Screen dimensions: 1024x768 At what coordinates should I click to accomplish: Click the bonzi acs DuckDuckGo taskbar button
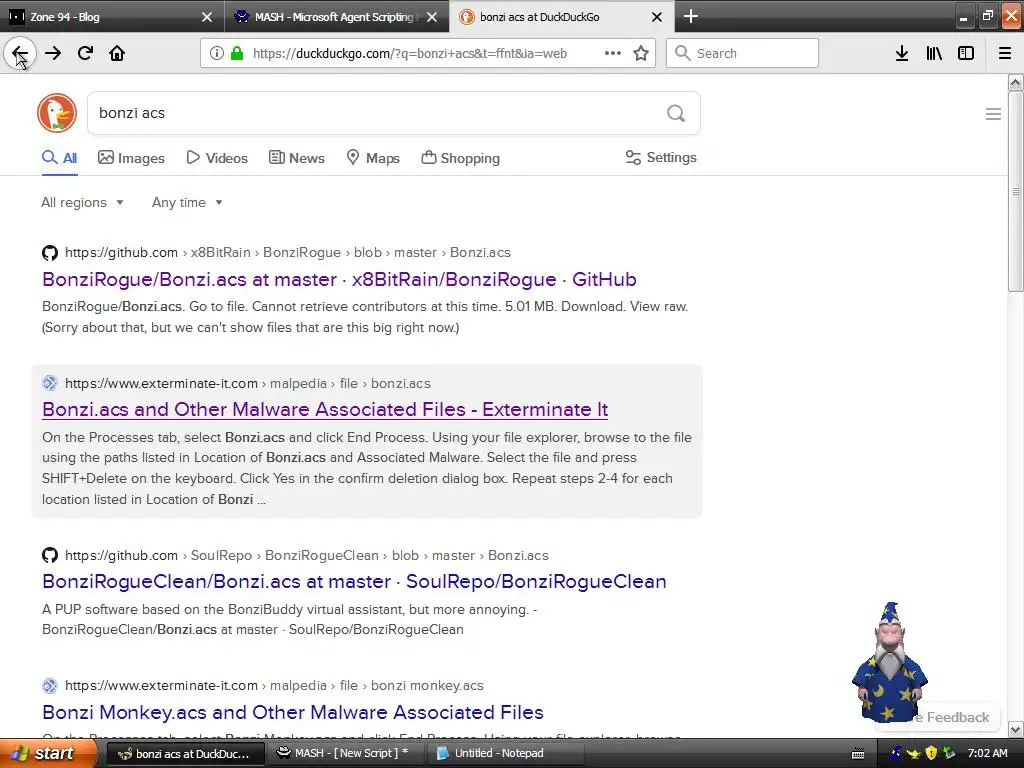pyautogui.click(x=185, y=753)
